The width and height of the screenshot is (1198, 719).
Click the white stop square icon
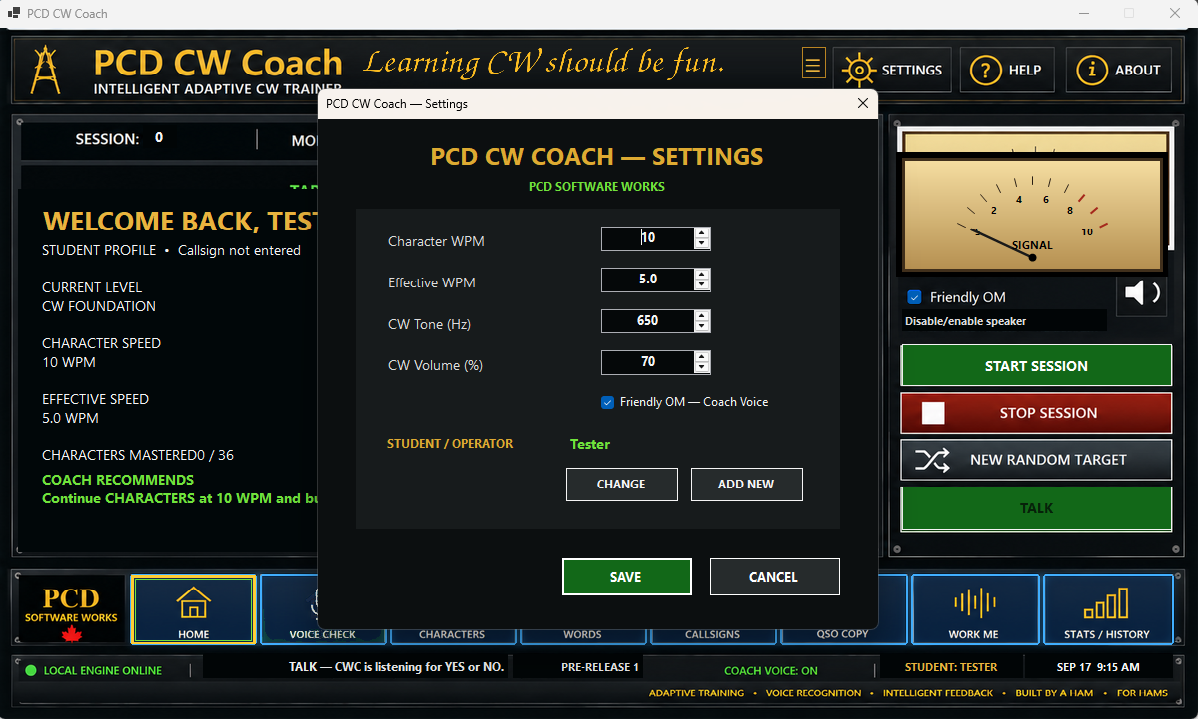tap(933, 413)
